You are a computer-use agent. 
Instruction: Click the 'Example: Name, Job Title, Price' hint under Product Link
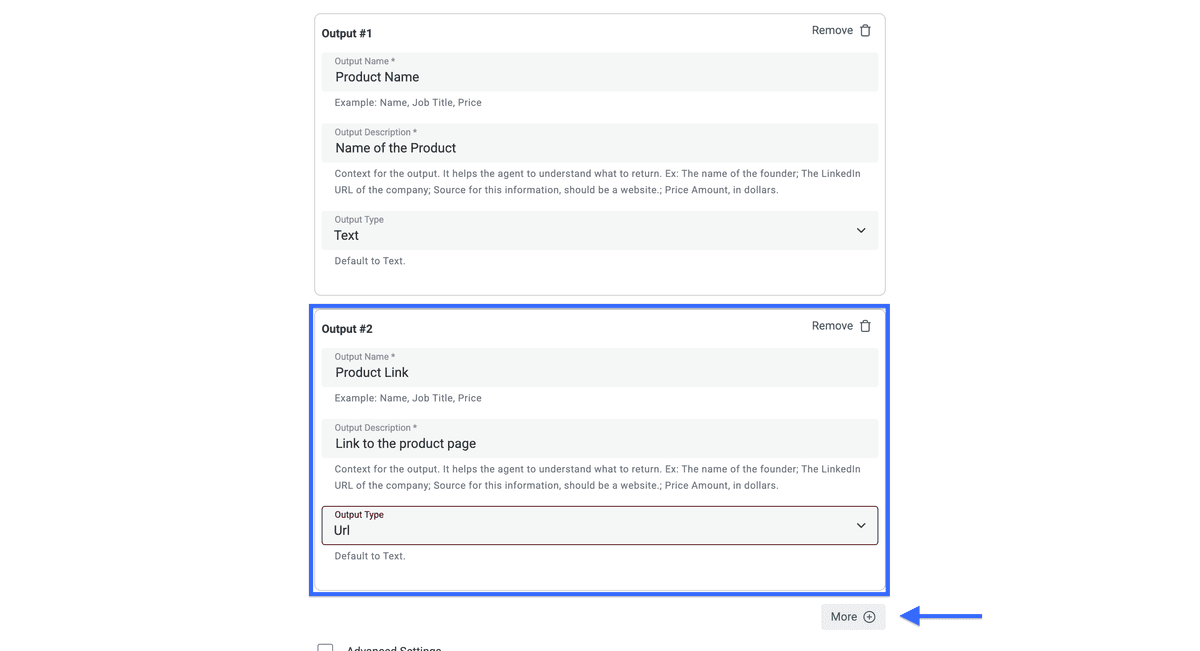click(408, 398)
